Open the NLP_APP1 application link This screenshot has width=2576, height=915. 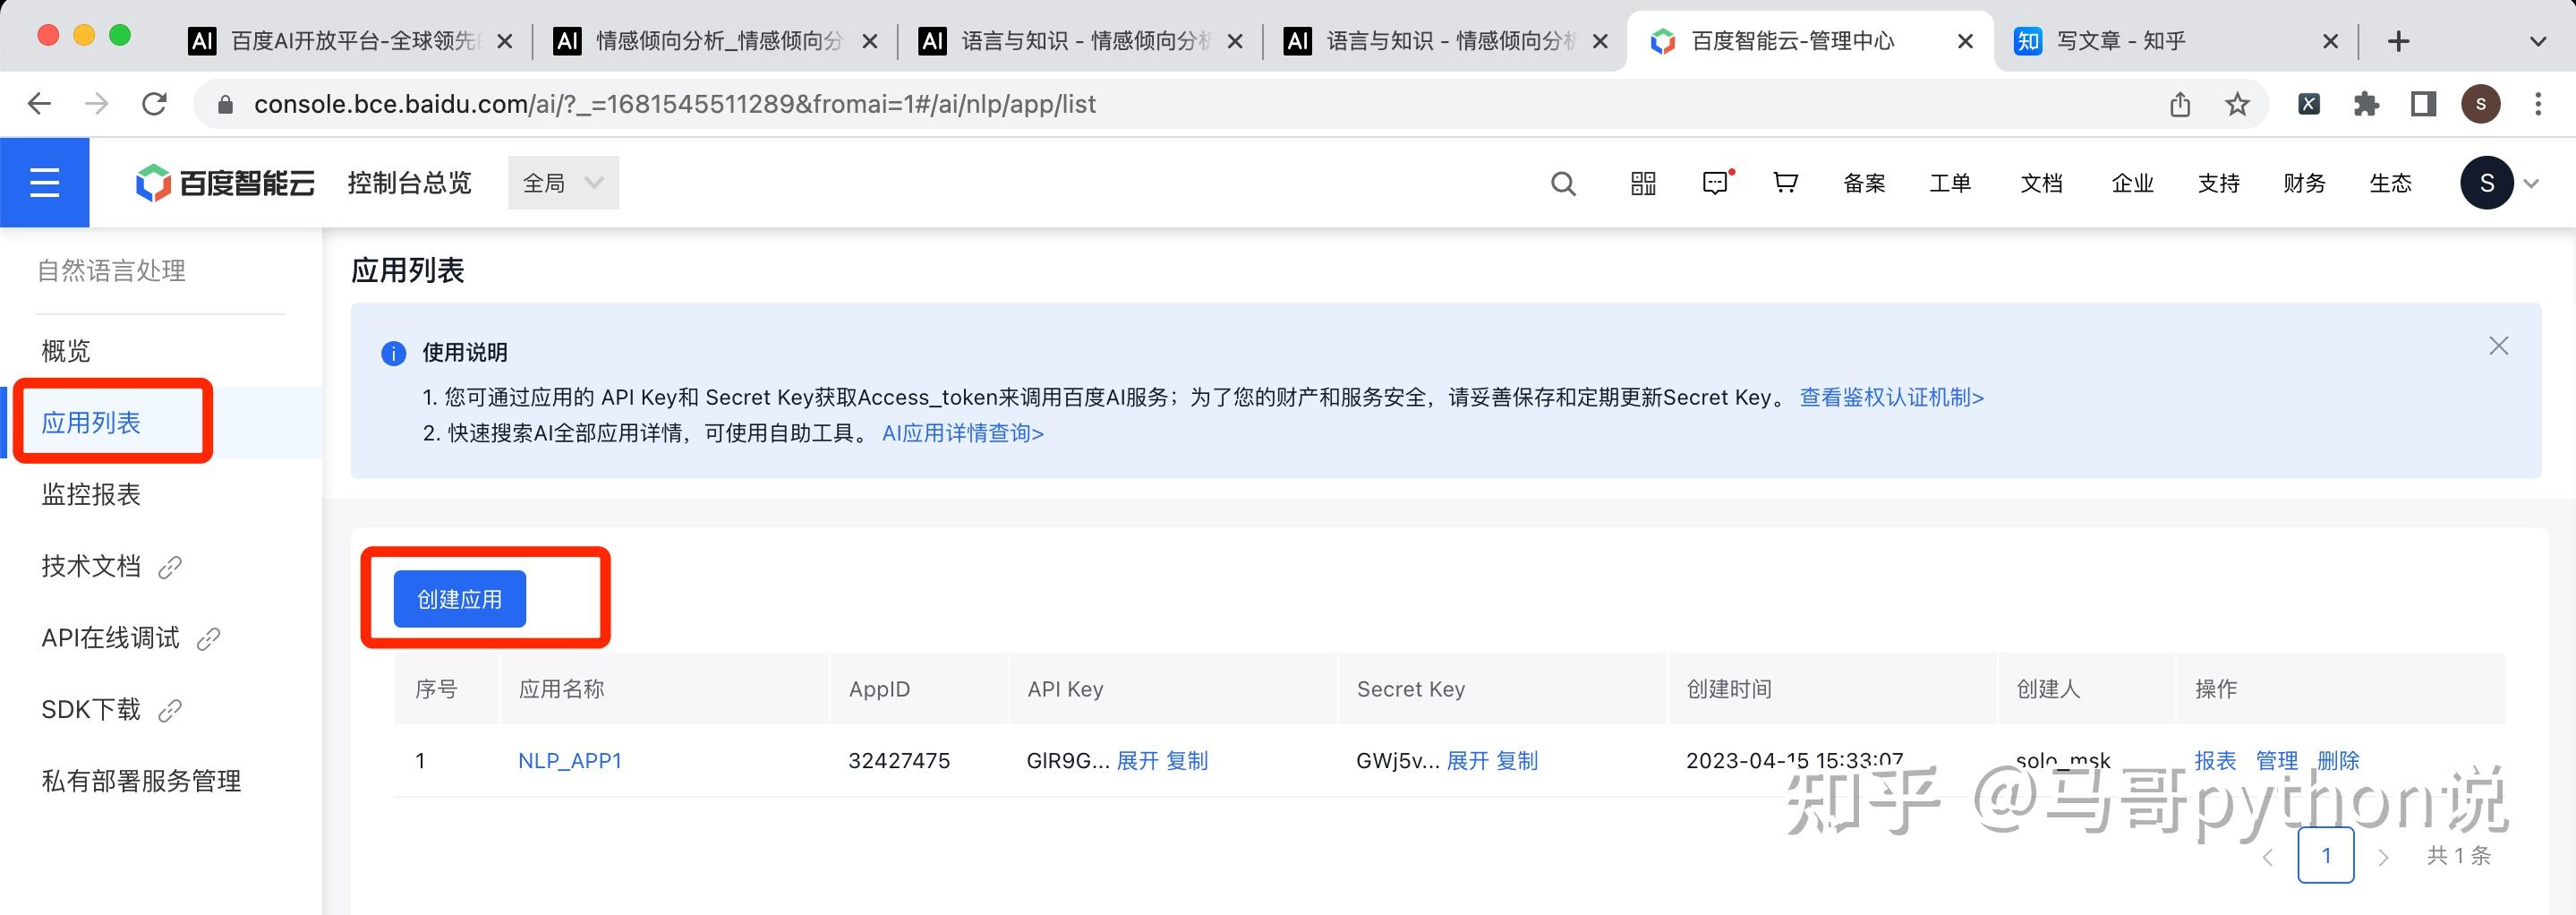tap(570, 761)
